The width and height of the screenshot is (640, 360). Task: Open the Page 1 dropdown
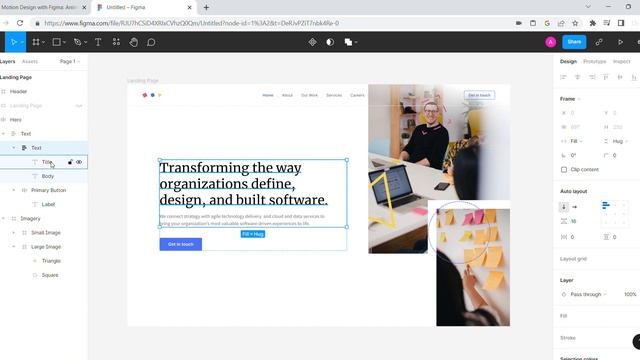70,62
